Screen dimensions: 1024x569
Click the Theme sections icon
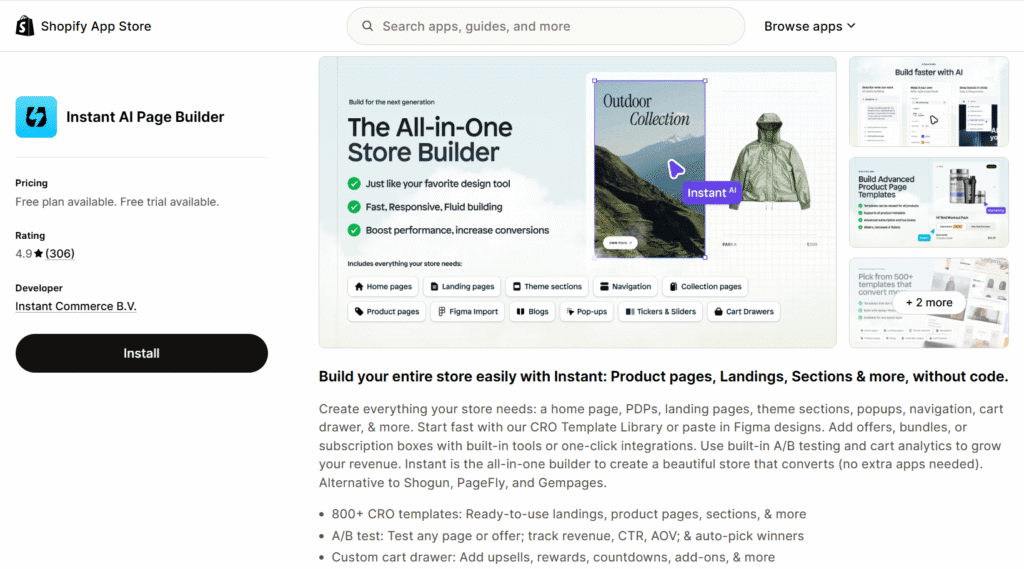tap(517, 286)
